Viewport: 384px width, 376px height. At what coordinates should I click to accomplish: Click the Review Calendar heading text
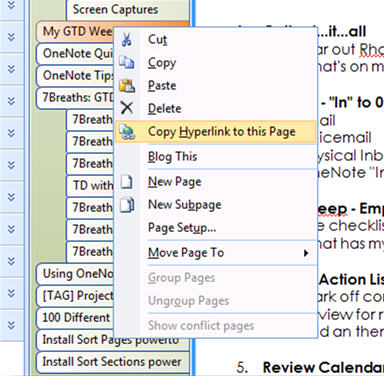pyautogui.click(x=323, y=367)
